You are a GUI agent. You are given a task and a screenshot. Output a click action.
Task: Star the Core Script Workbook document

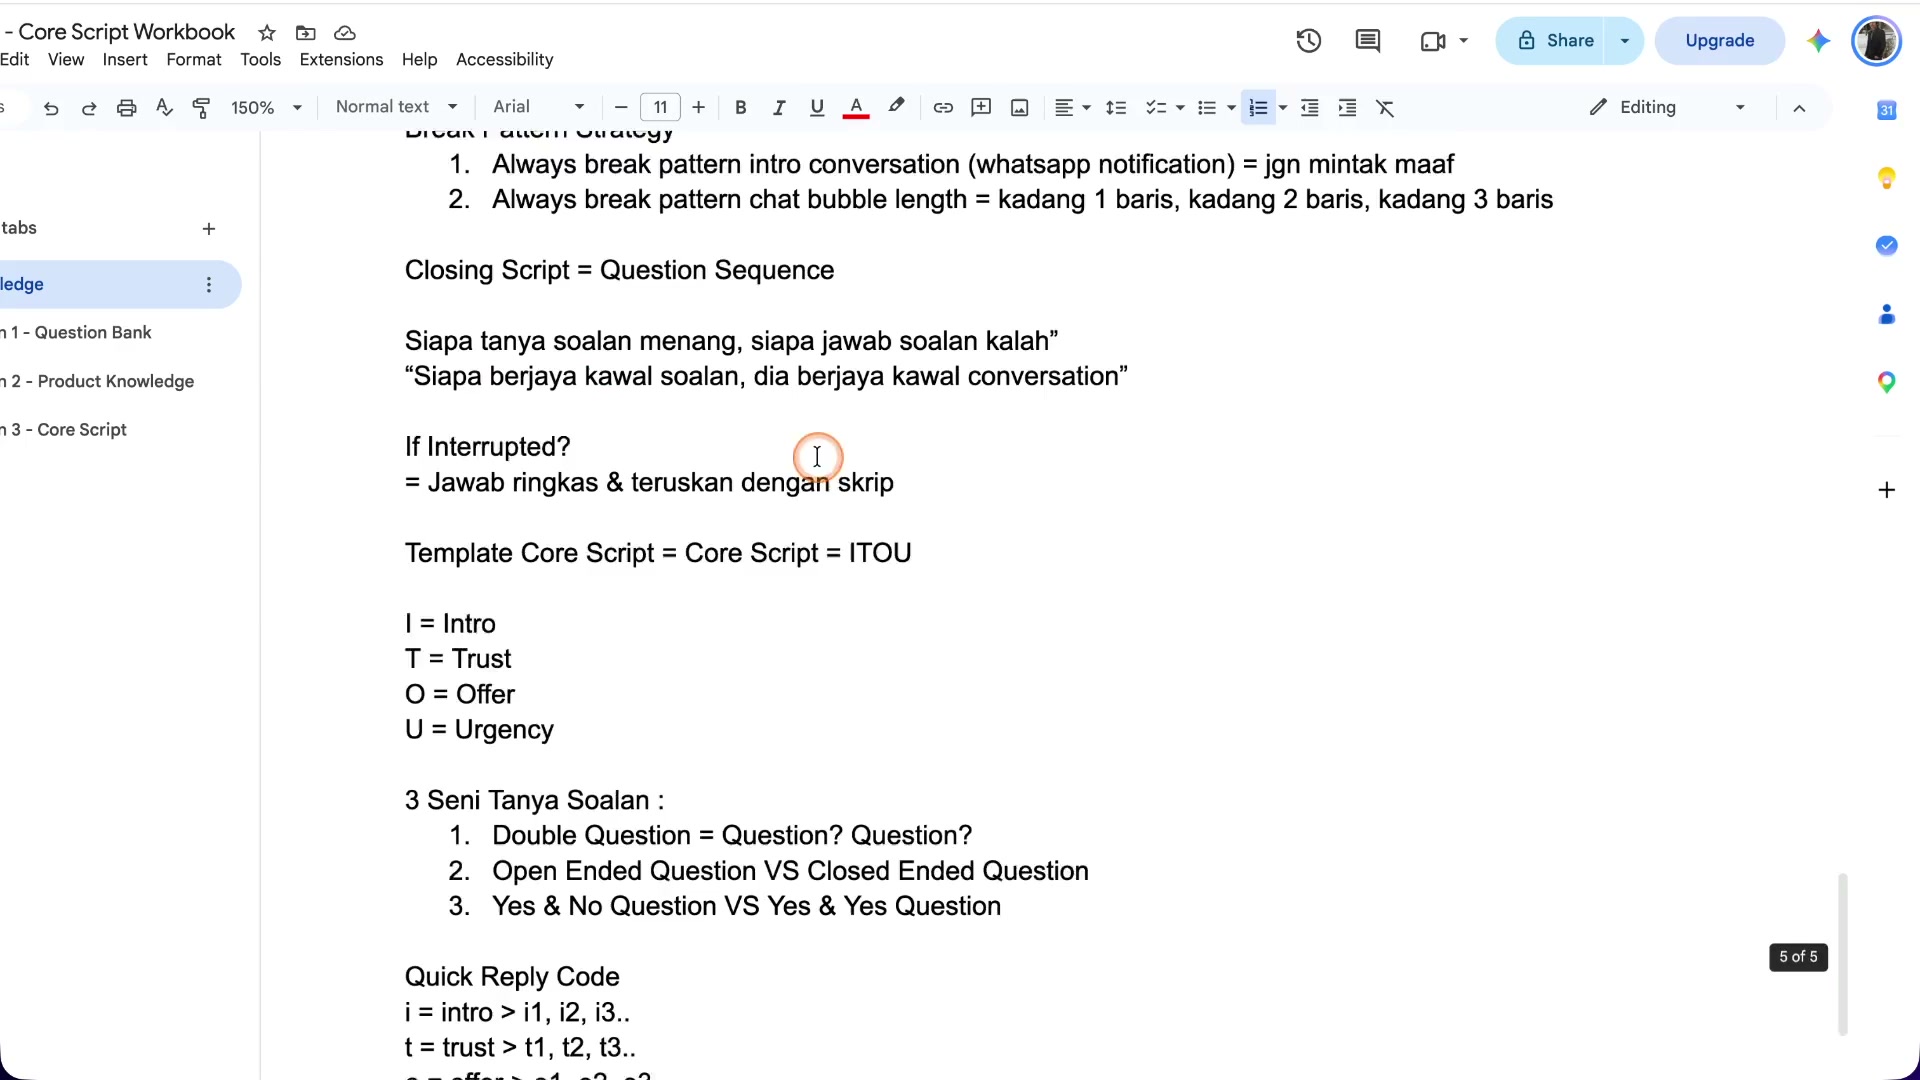pyautogui.click(x=267, y=33)
